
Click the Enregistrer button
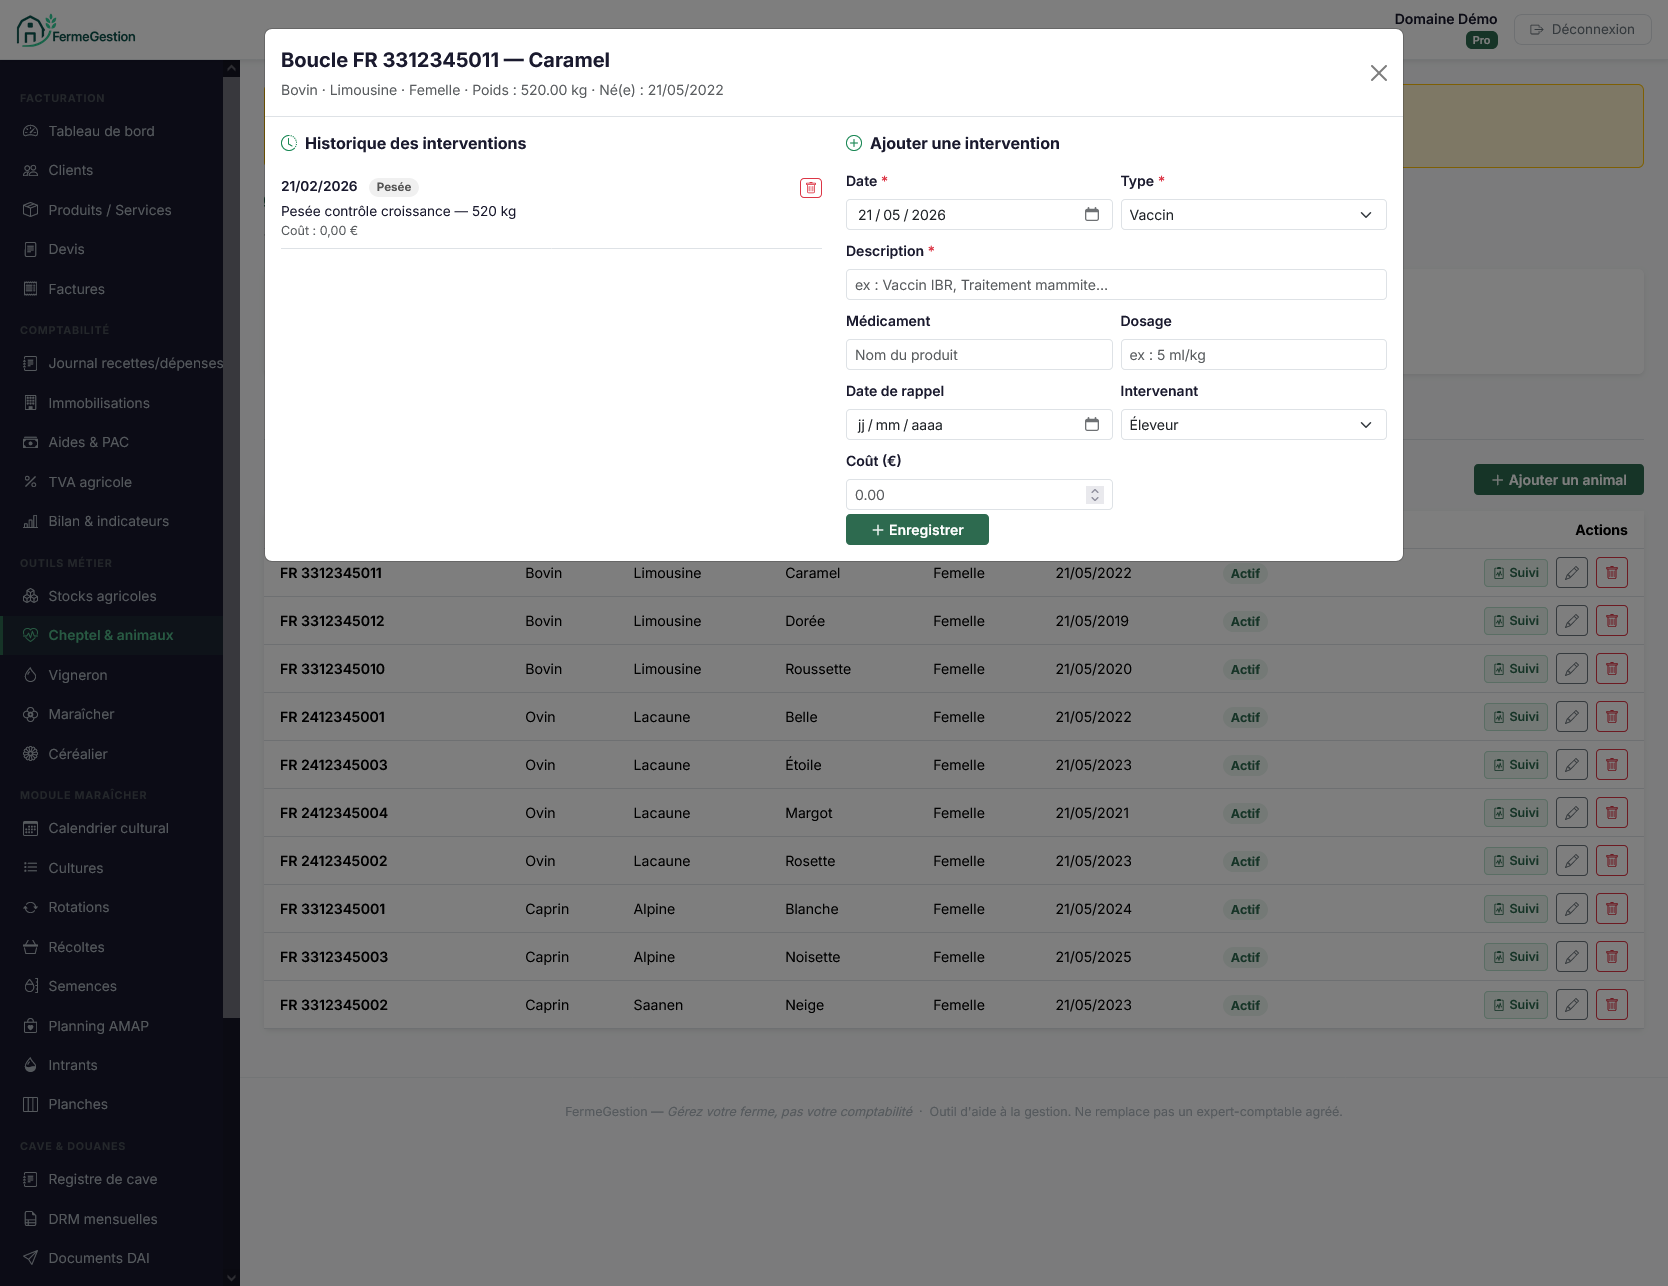click(917, 530)
